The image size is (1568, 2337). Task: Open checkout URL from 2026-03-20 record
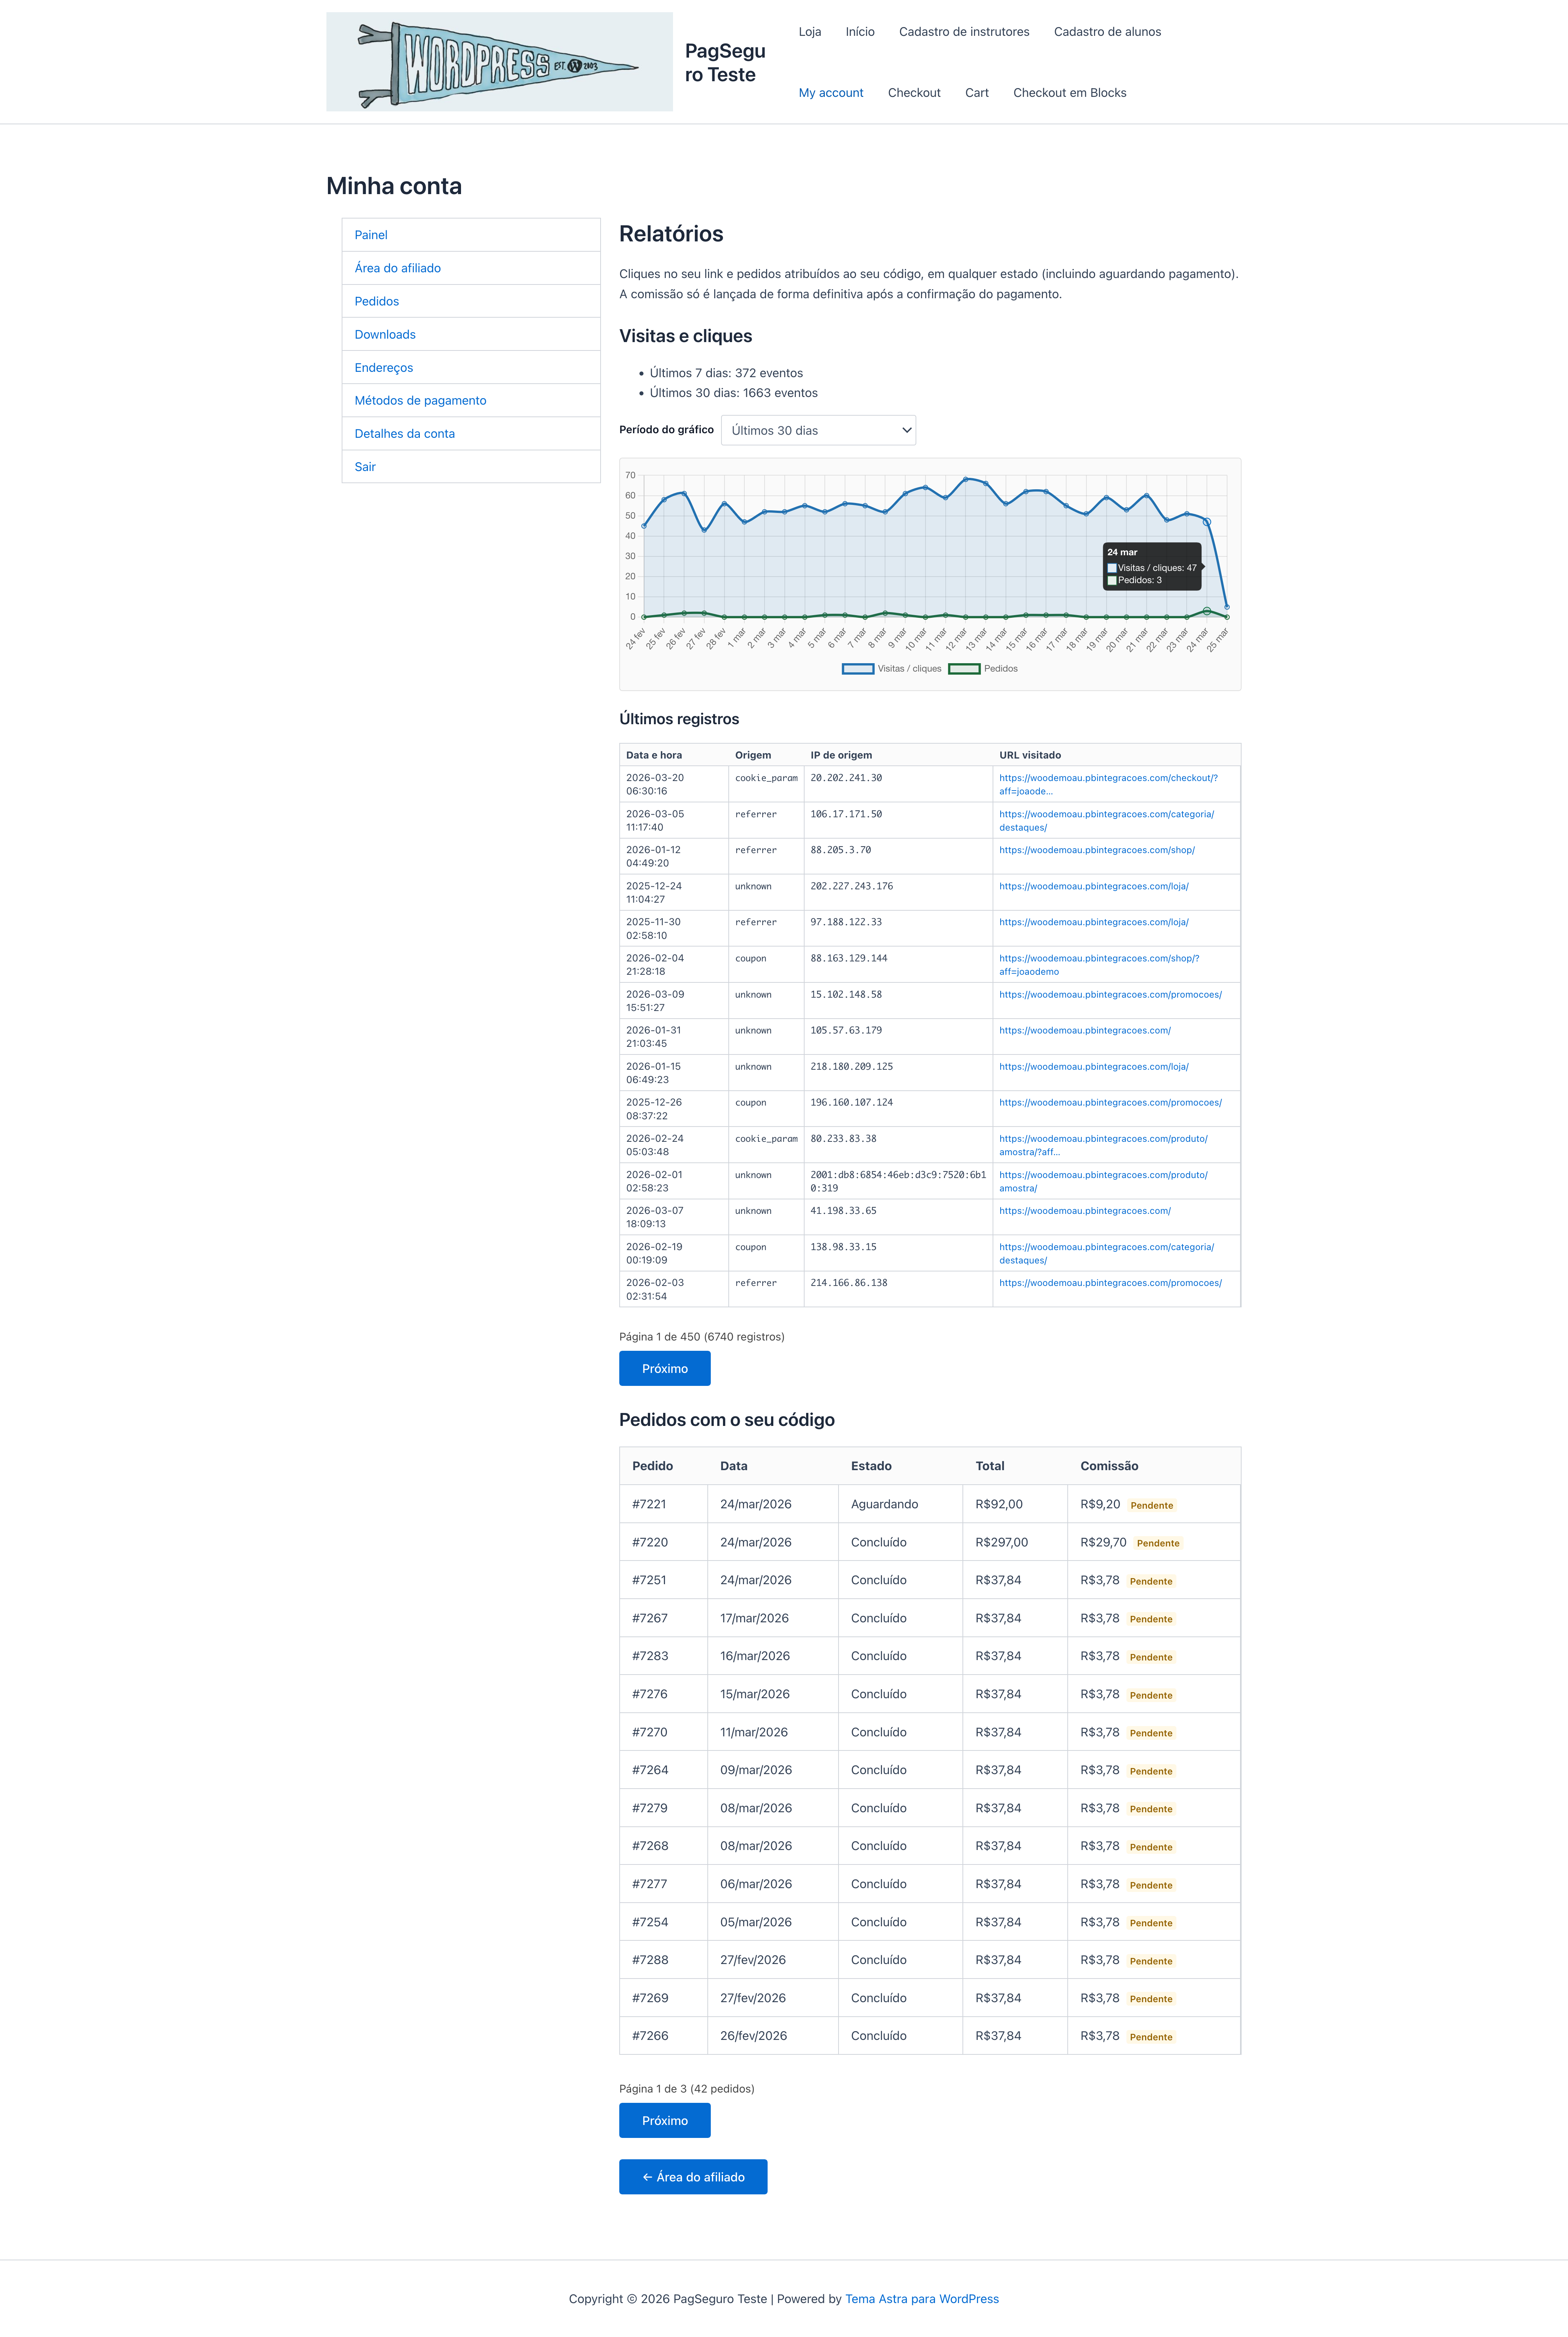click(1108, 784)
